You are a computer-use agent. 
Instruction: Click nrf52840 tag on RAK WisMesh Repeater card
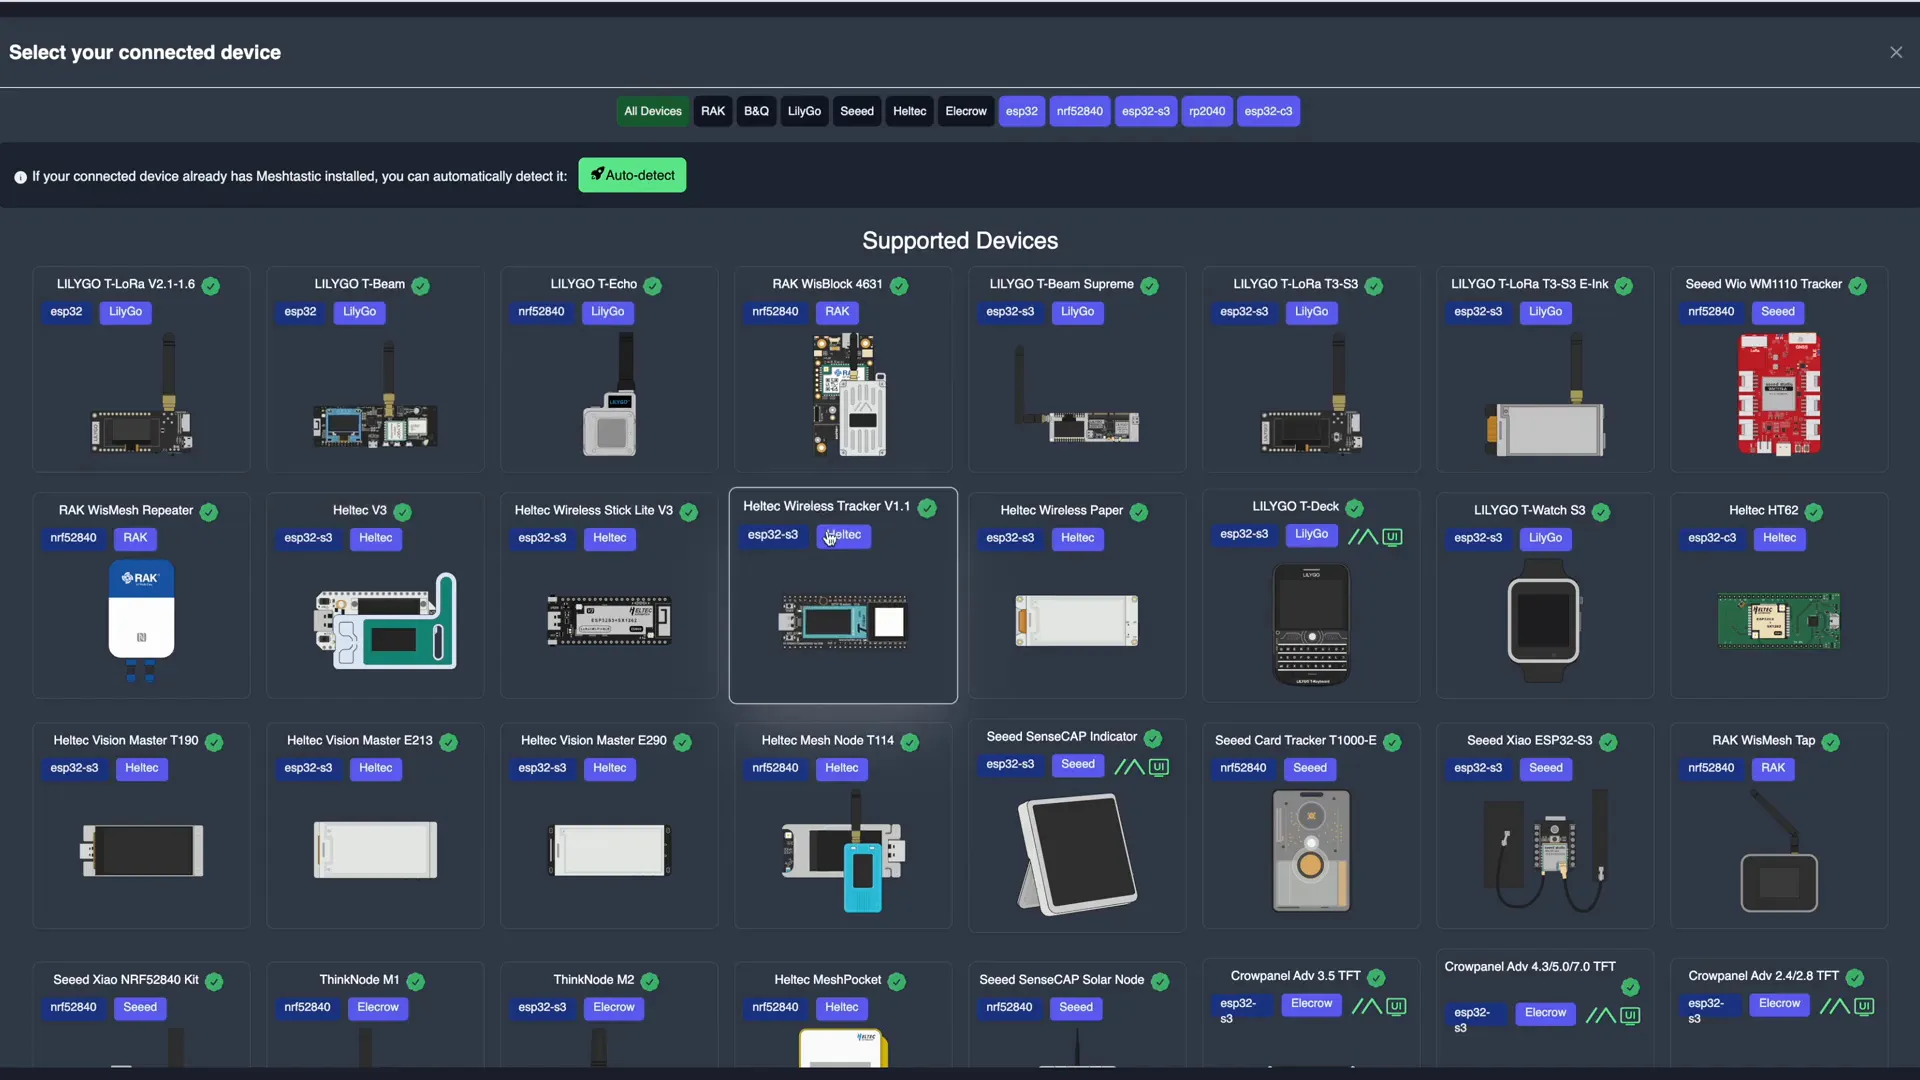[x=73, y=538]
